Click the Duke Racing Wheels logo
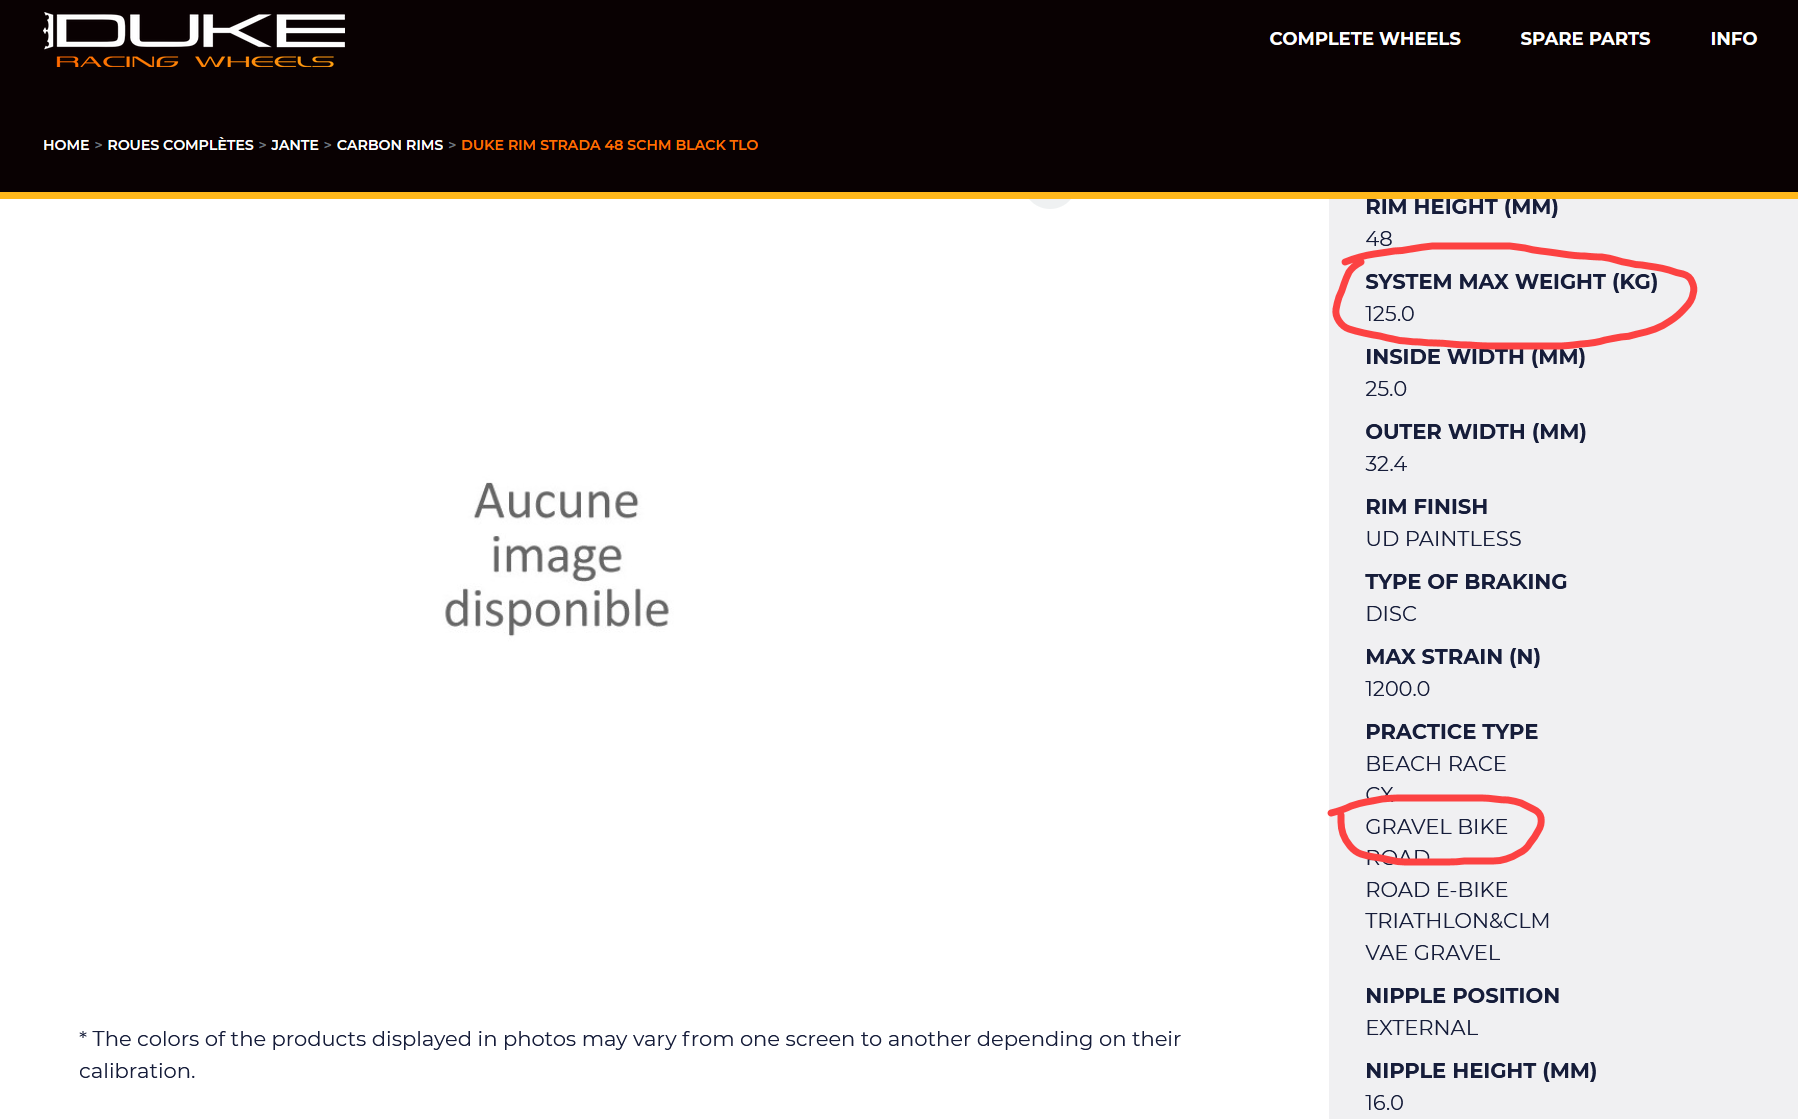Screen dimensions: 1798x1119 [195, 40]
